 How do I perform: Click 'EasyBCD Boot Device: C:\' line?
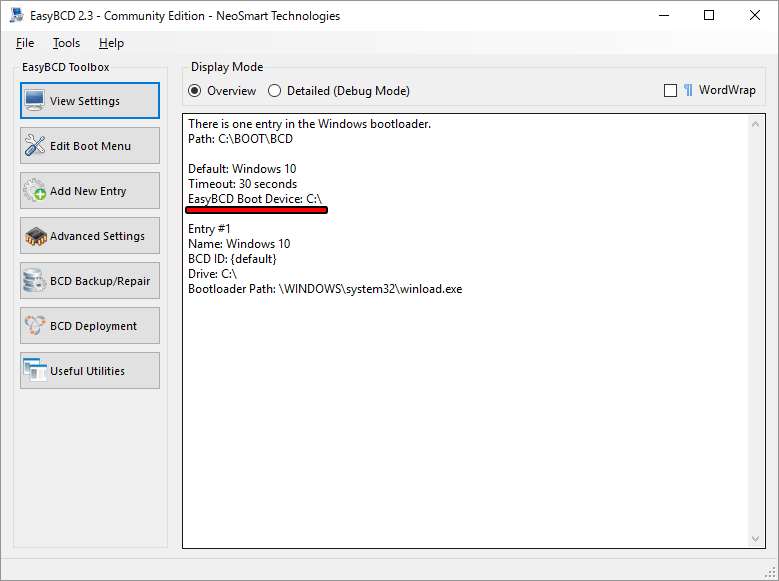coord(255,199)
